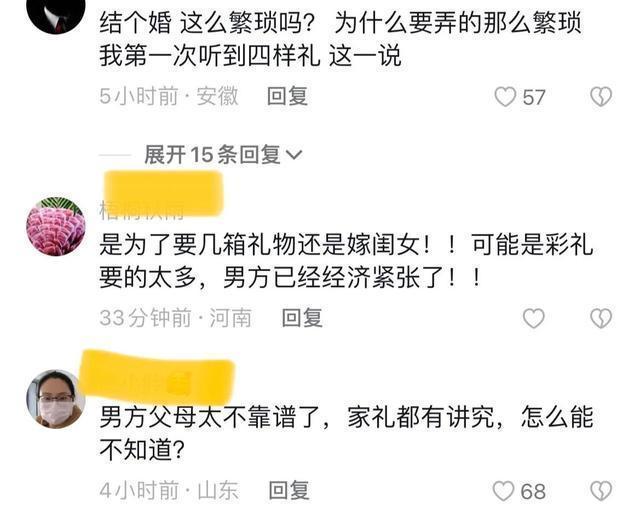This screenshot has height=517, width=640.
Task: Select comment text 男方父母太不靠谱了
Action: click(210, 418)
